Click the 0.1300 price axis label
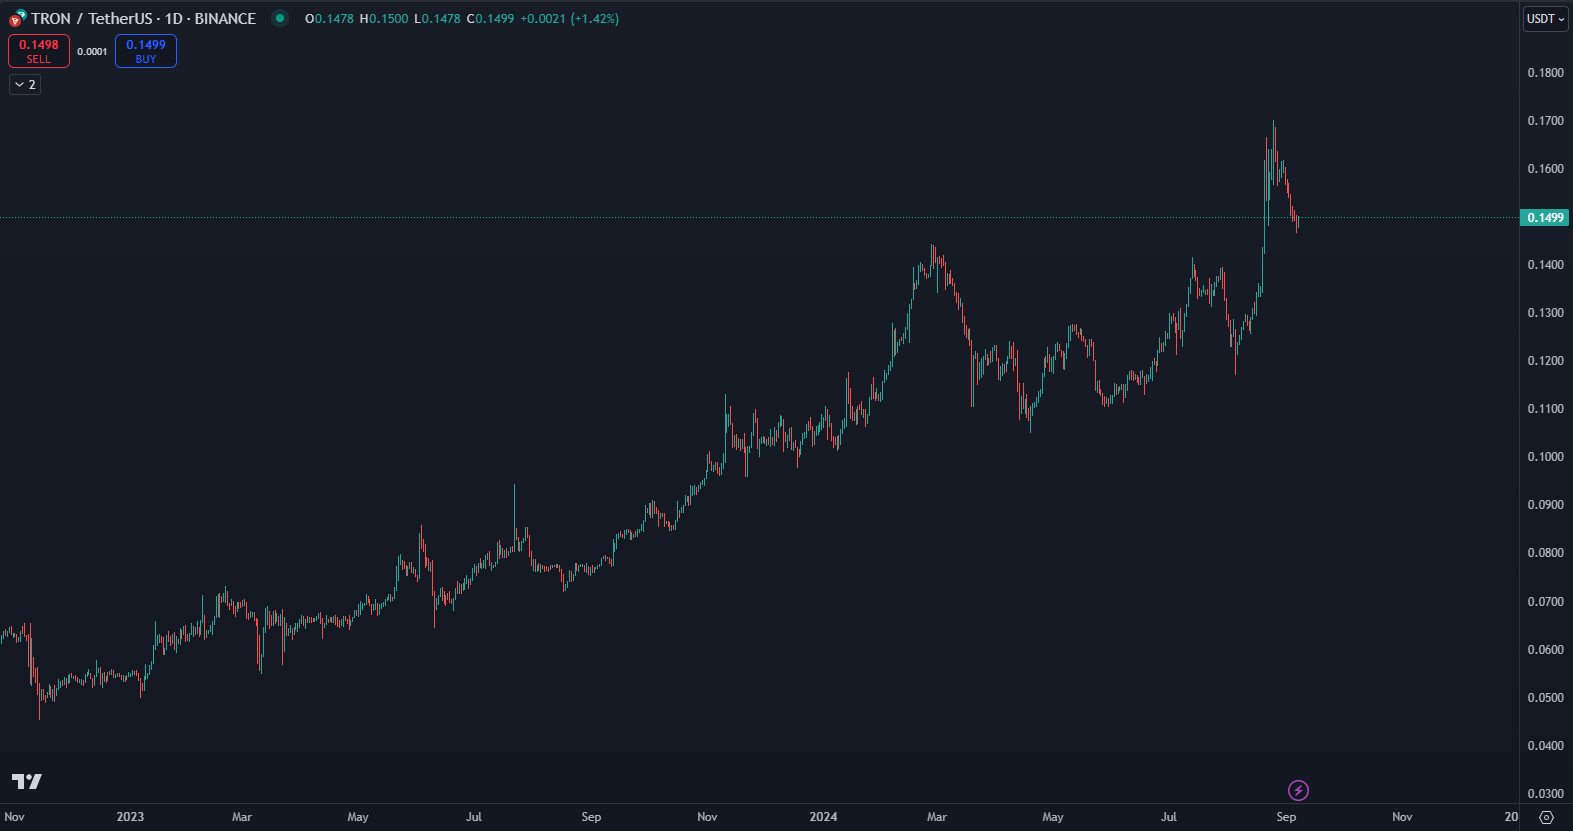The width and height of the screenshot is (1573, 831). 1545,313
